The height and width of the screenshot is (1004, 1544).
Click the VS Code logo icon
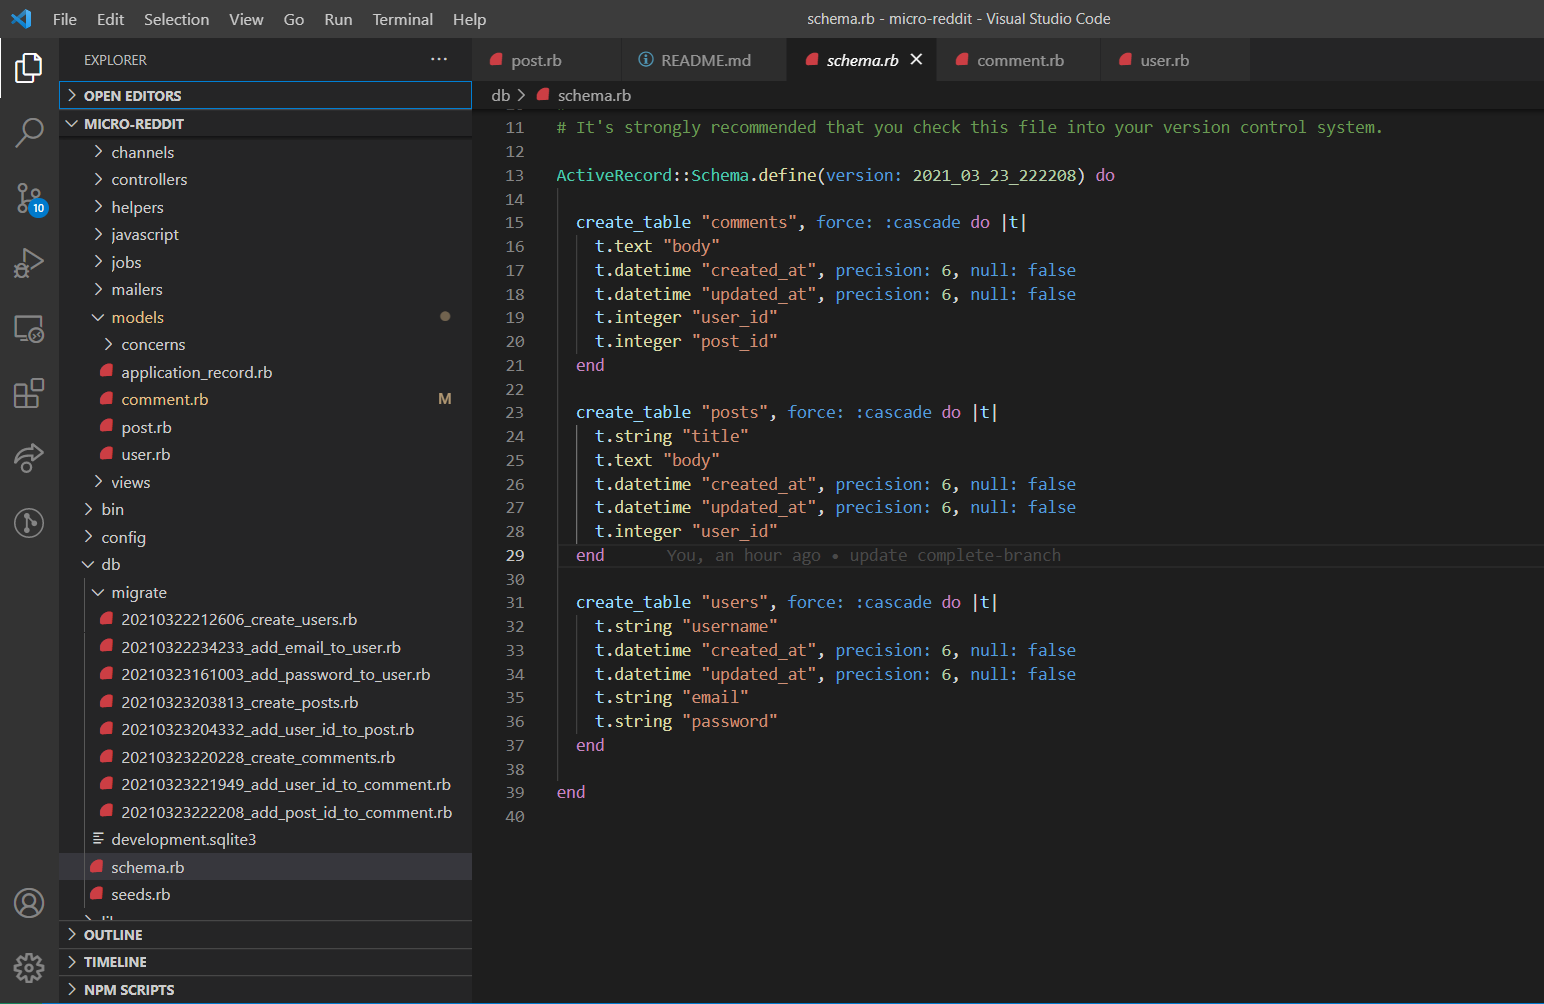[21, 19]
